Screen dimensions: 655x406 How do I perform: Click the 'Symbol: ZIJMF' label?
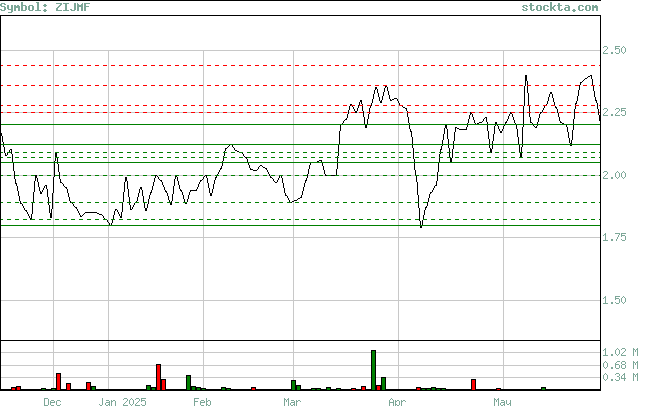(45, 7)
